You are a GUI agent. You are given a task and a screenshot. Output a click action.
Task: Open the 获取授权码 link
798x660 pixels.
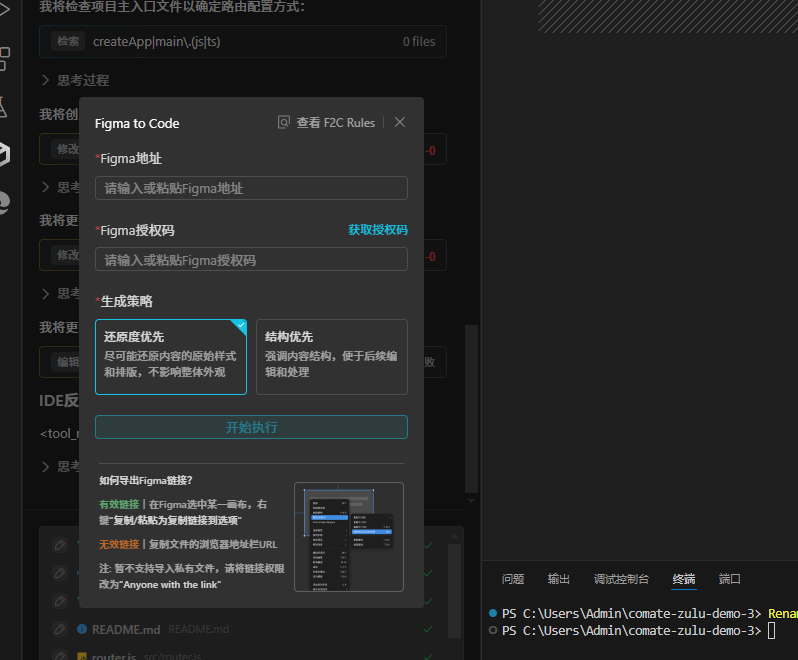point(378,230)
